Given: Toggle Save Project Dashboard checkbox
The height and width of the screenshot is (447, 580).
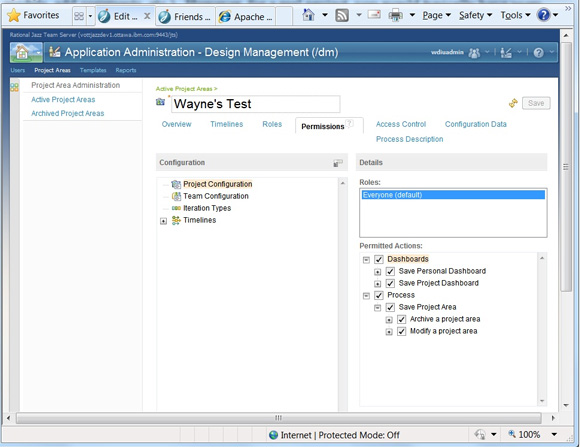Looking at the screenshot, I should point(390,283).
